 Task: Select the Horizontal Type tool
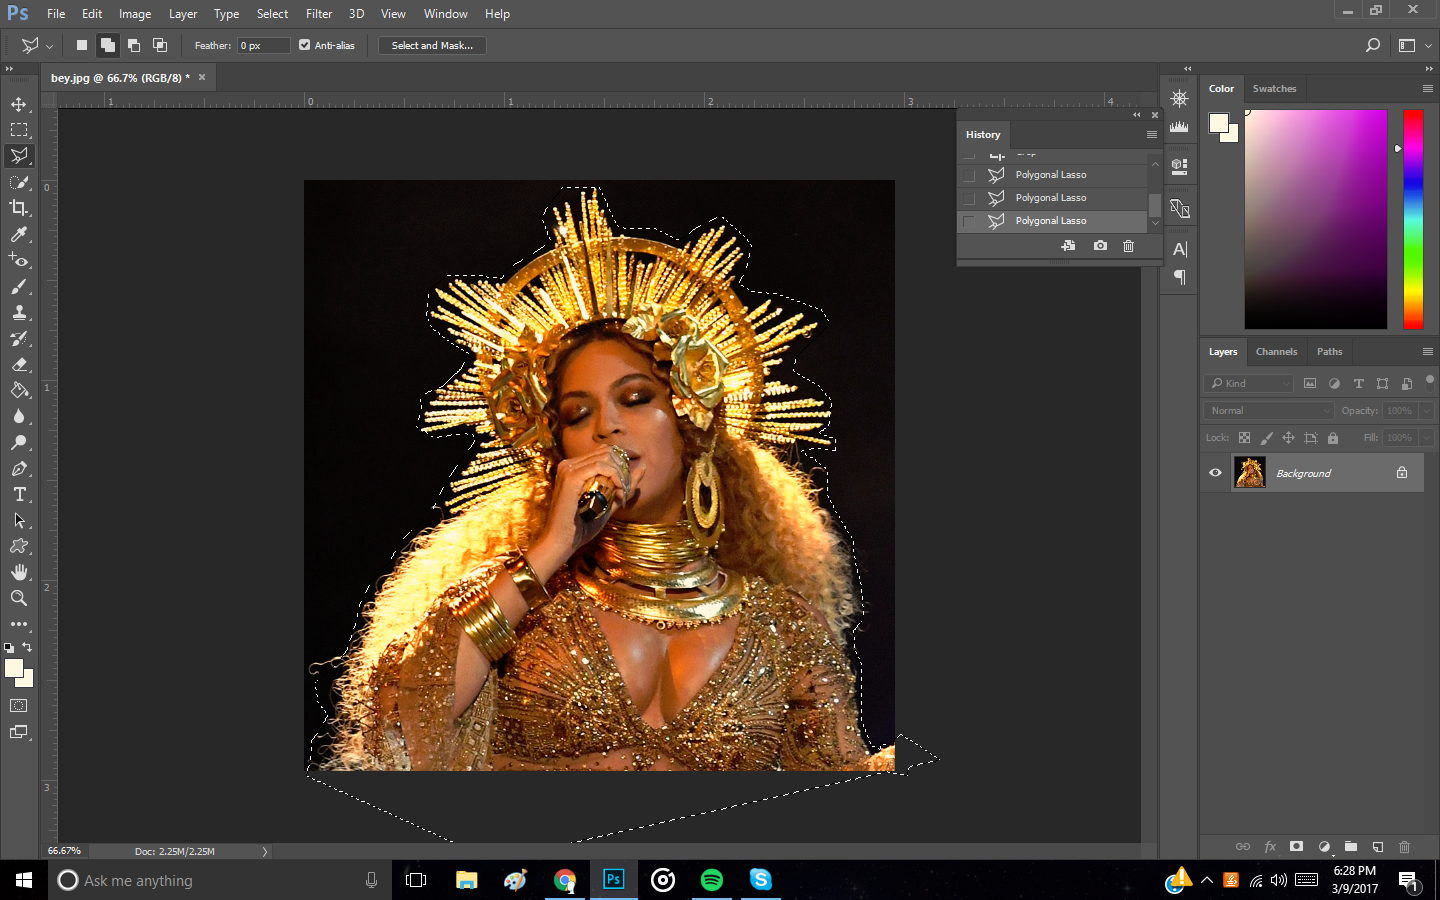tap(19, 494)
